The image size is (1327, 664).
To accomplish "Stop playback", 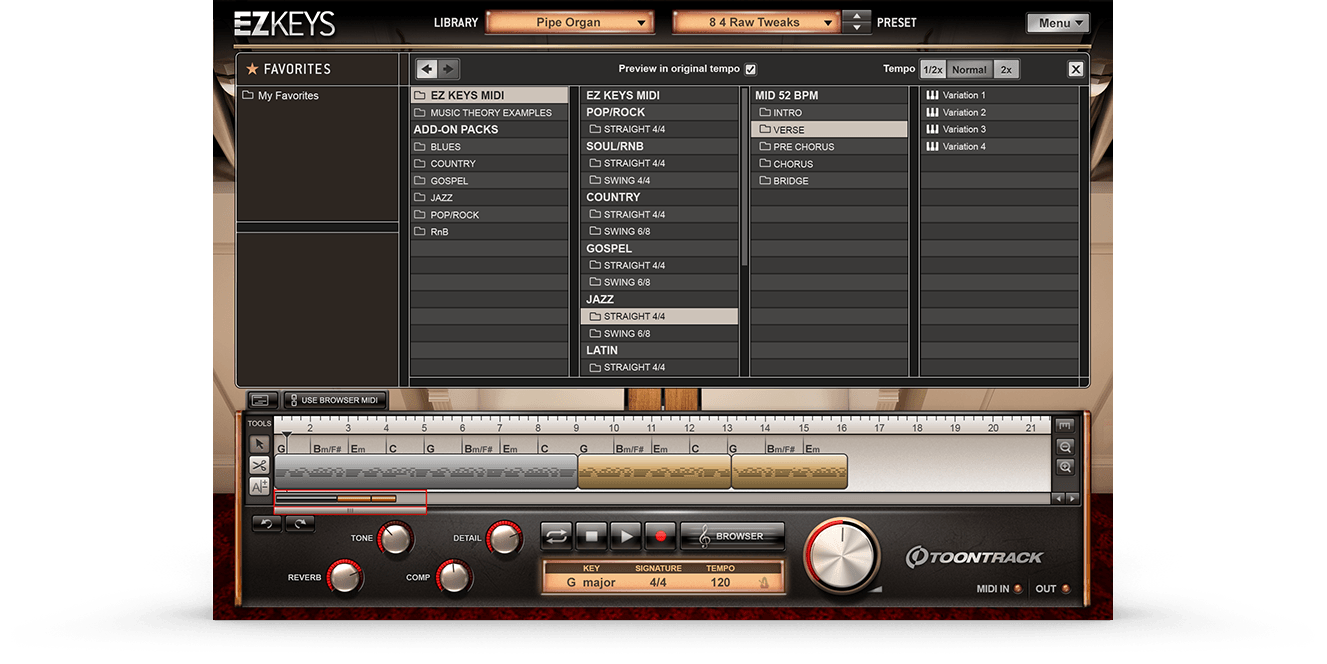I will click(591, 536).
